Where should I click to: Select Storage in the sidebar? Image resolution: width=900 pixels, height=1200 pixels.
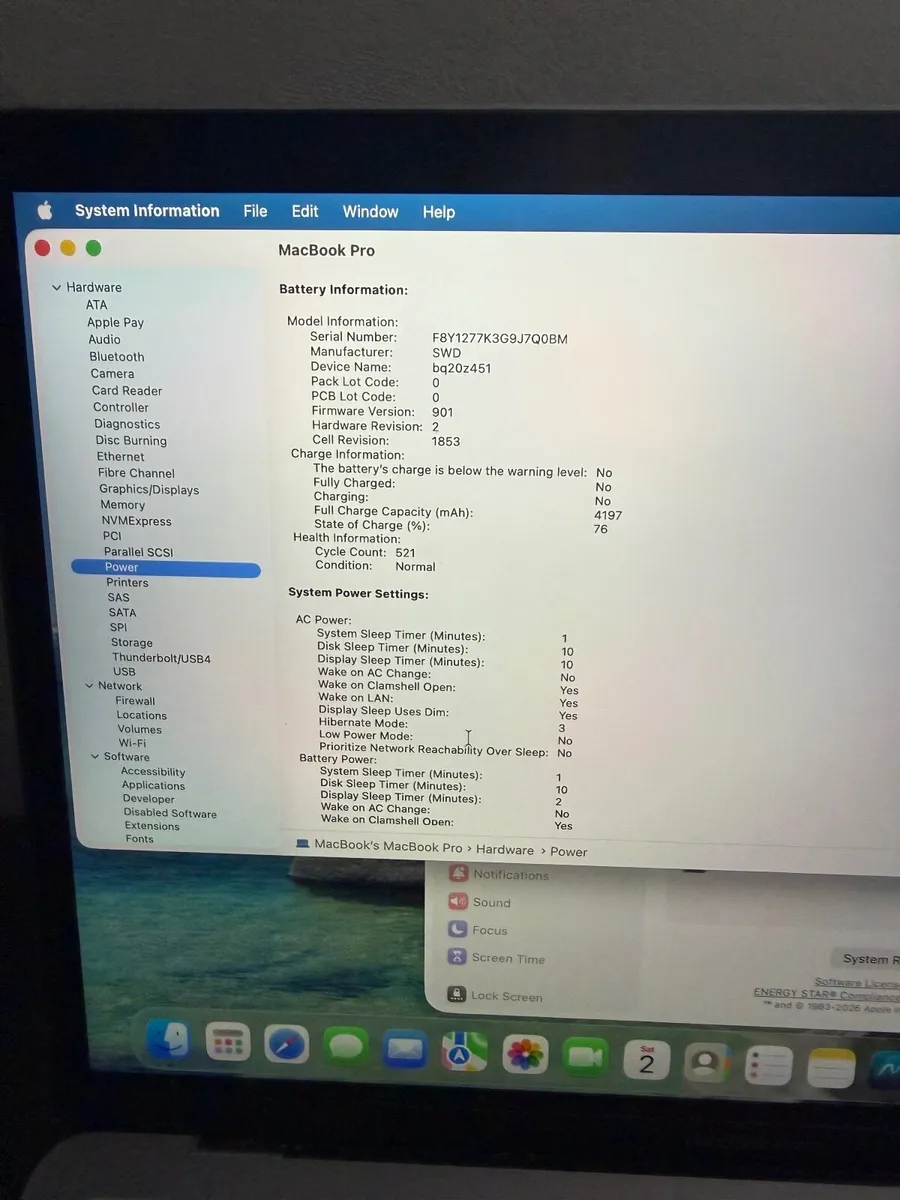(132, 643)
